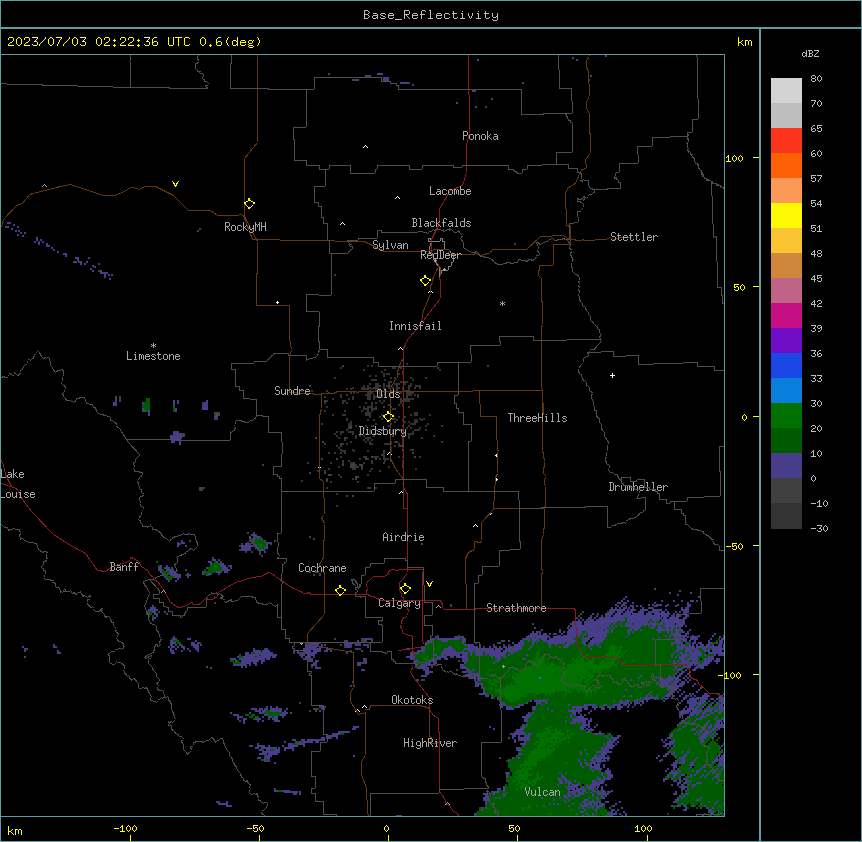Click the white asterisk marker east of Innisfail
The height and width of the screenshot is (842, 862).
[x=502, y=303]
